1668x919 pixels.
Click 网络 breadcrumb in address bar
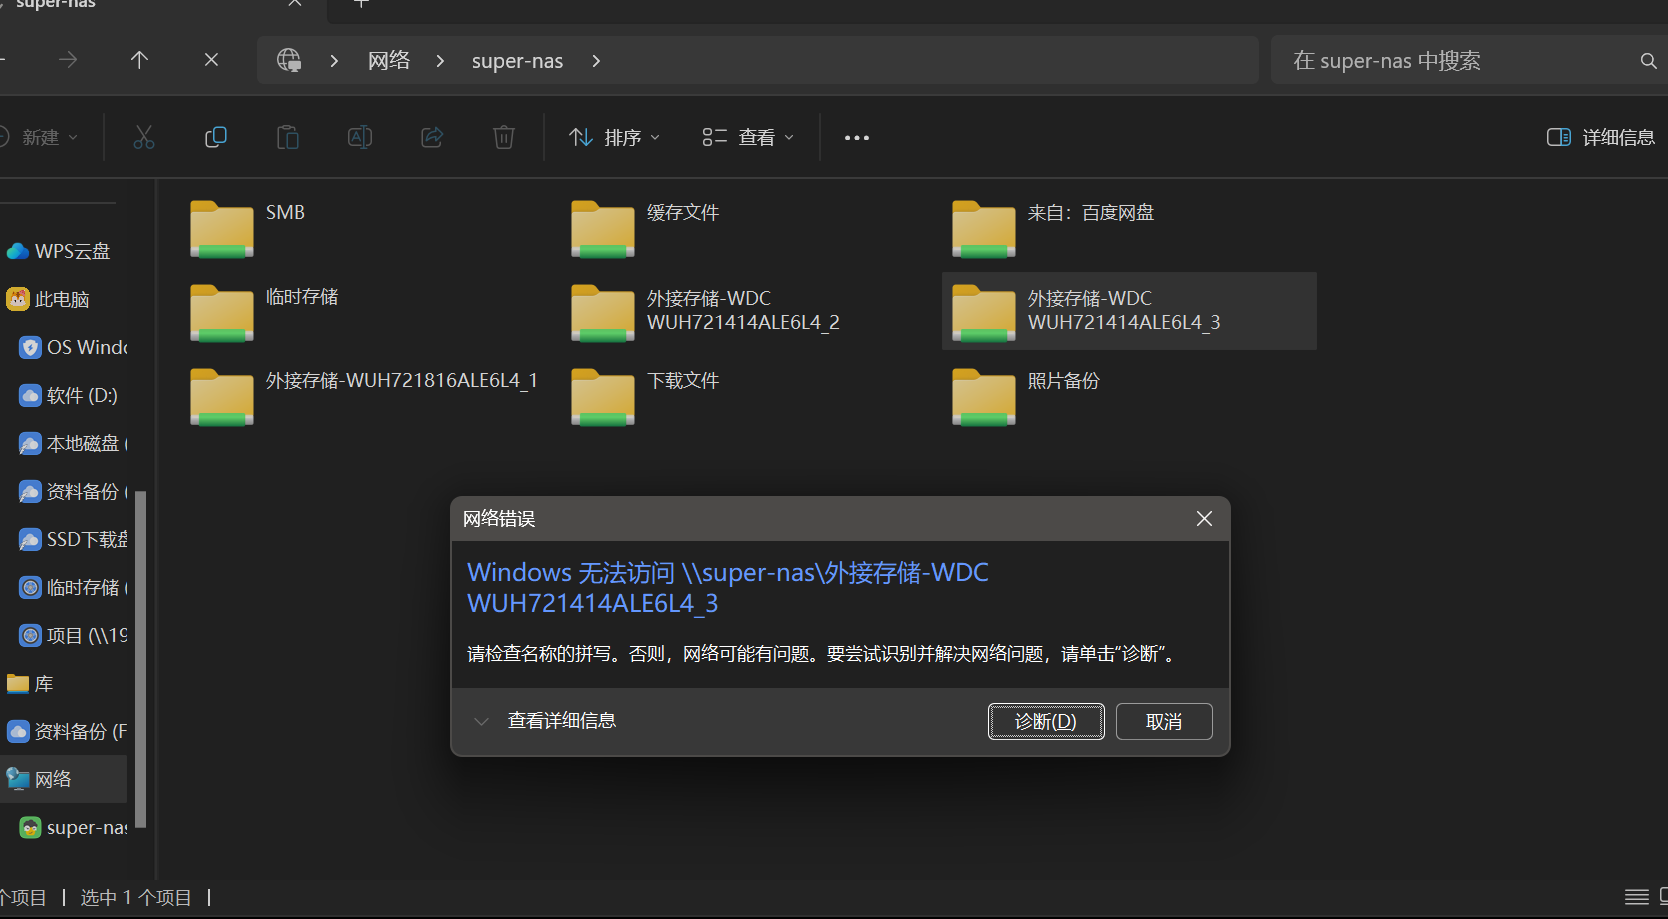[389, 61]
